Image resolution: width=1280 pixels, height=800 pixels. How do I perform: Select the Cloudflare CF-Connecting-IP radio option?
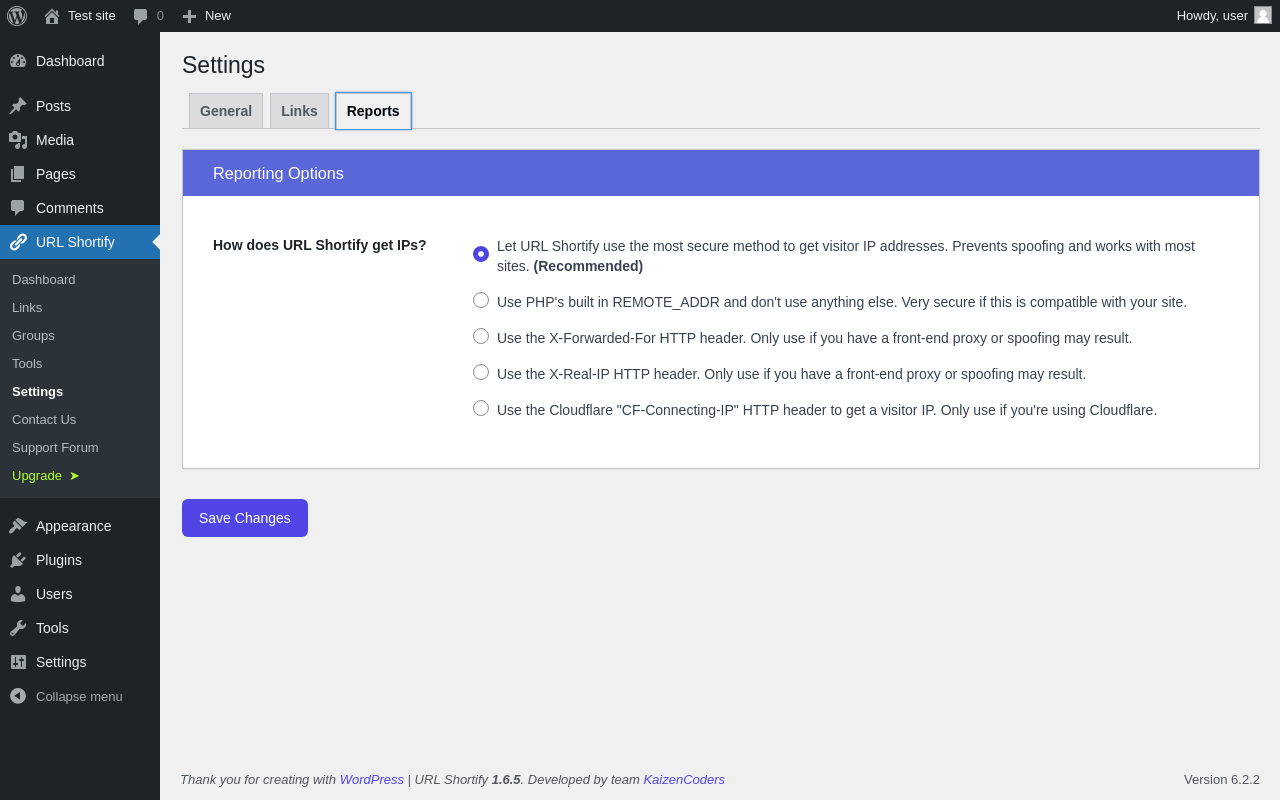coord(481,408)
